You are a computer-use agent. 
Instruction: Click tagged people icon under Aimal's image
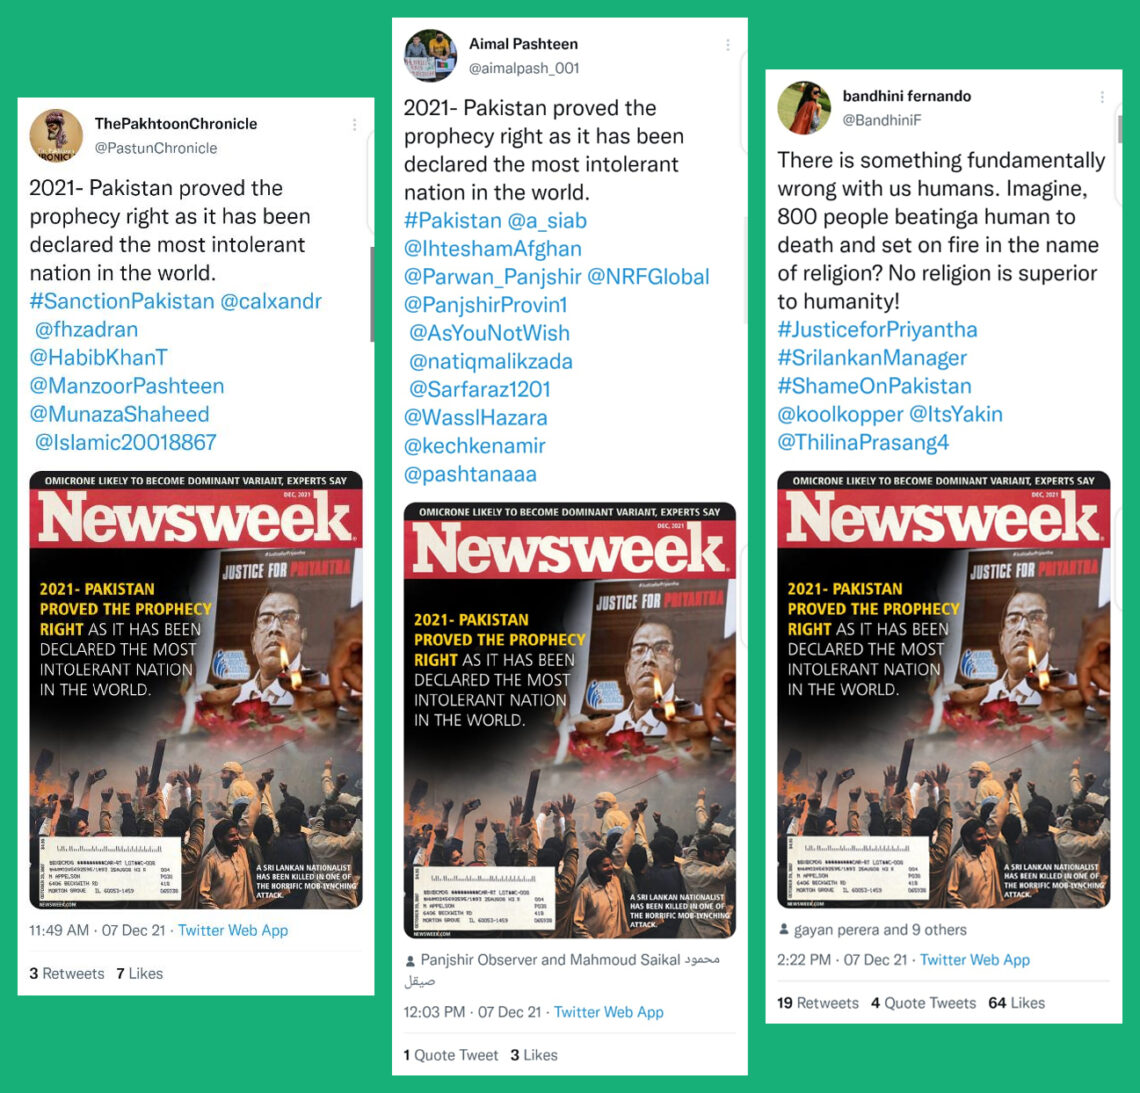[x=411, y=961]
